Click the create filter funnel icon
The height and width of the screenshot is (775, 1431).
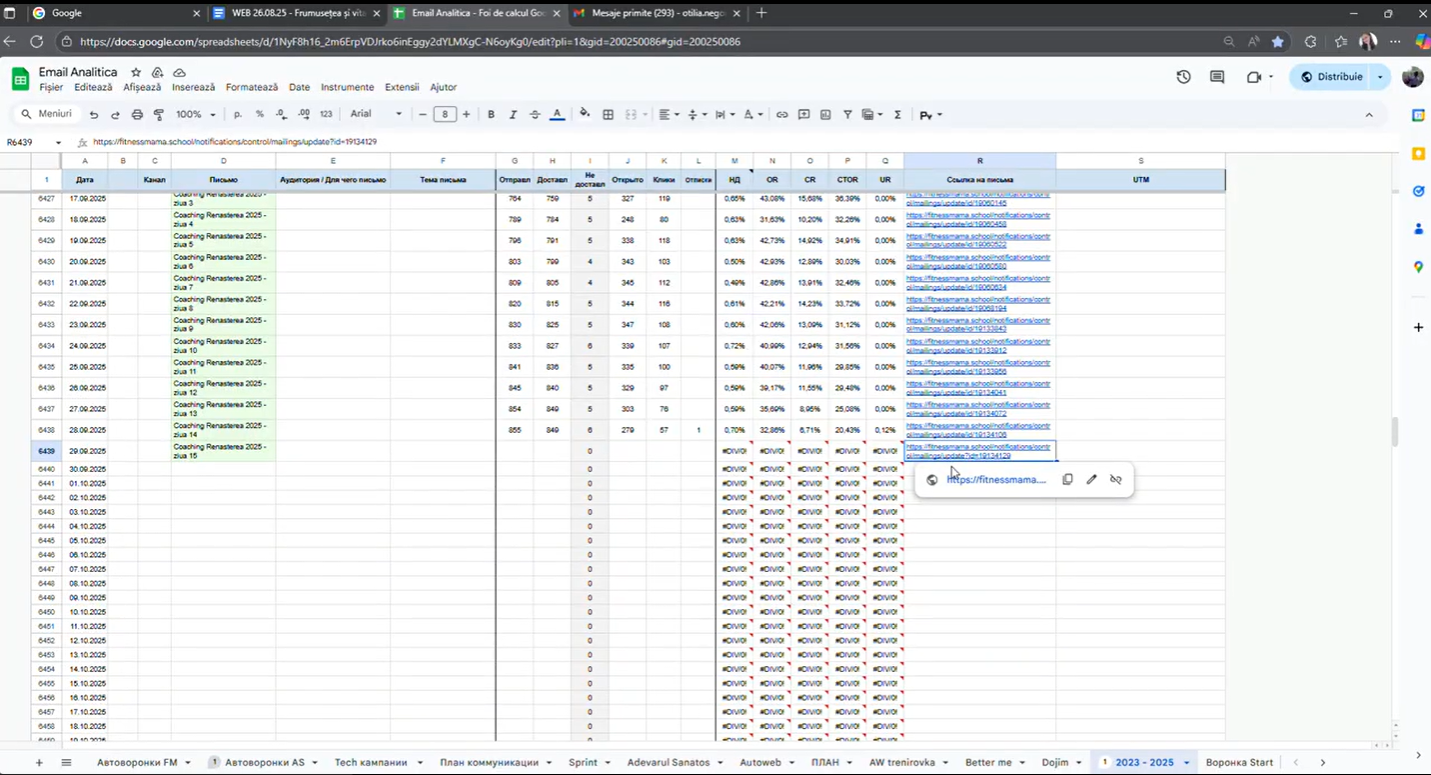(847, 115)
